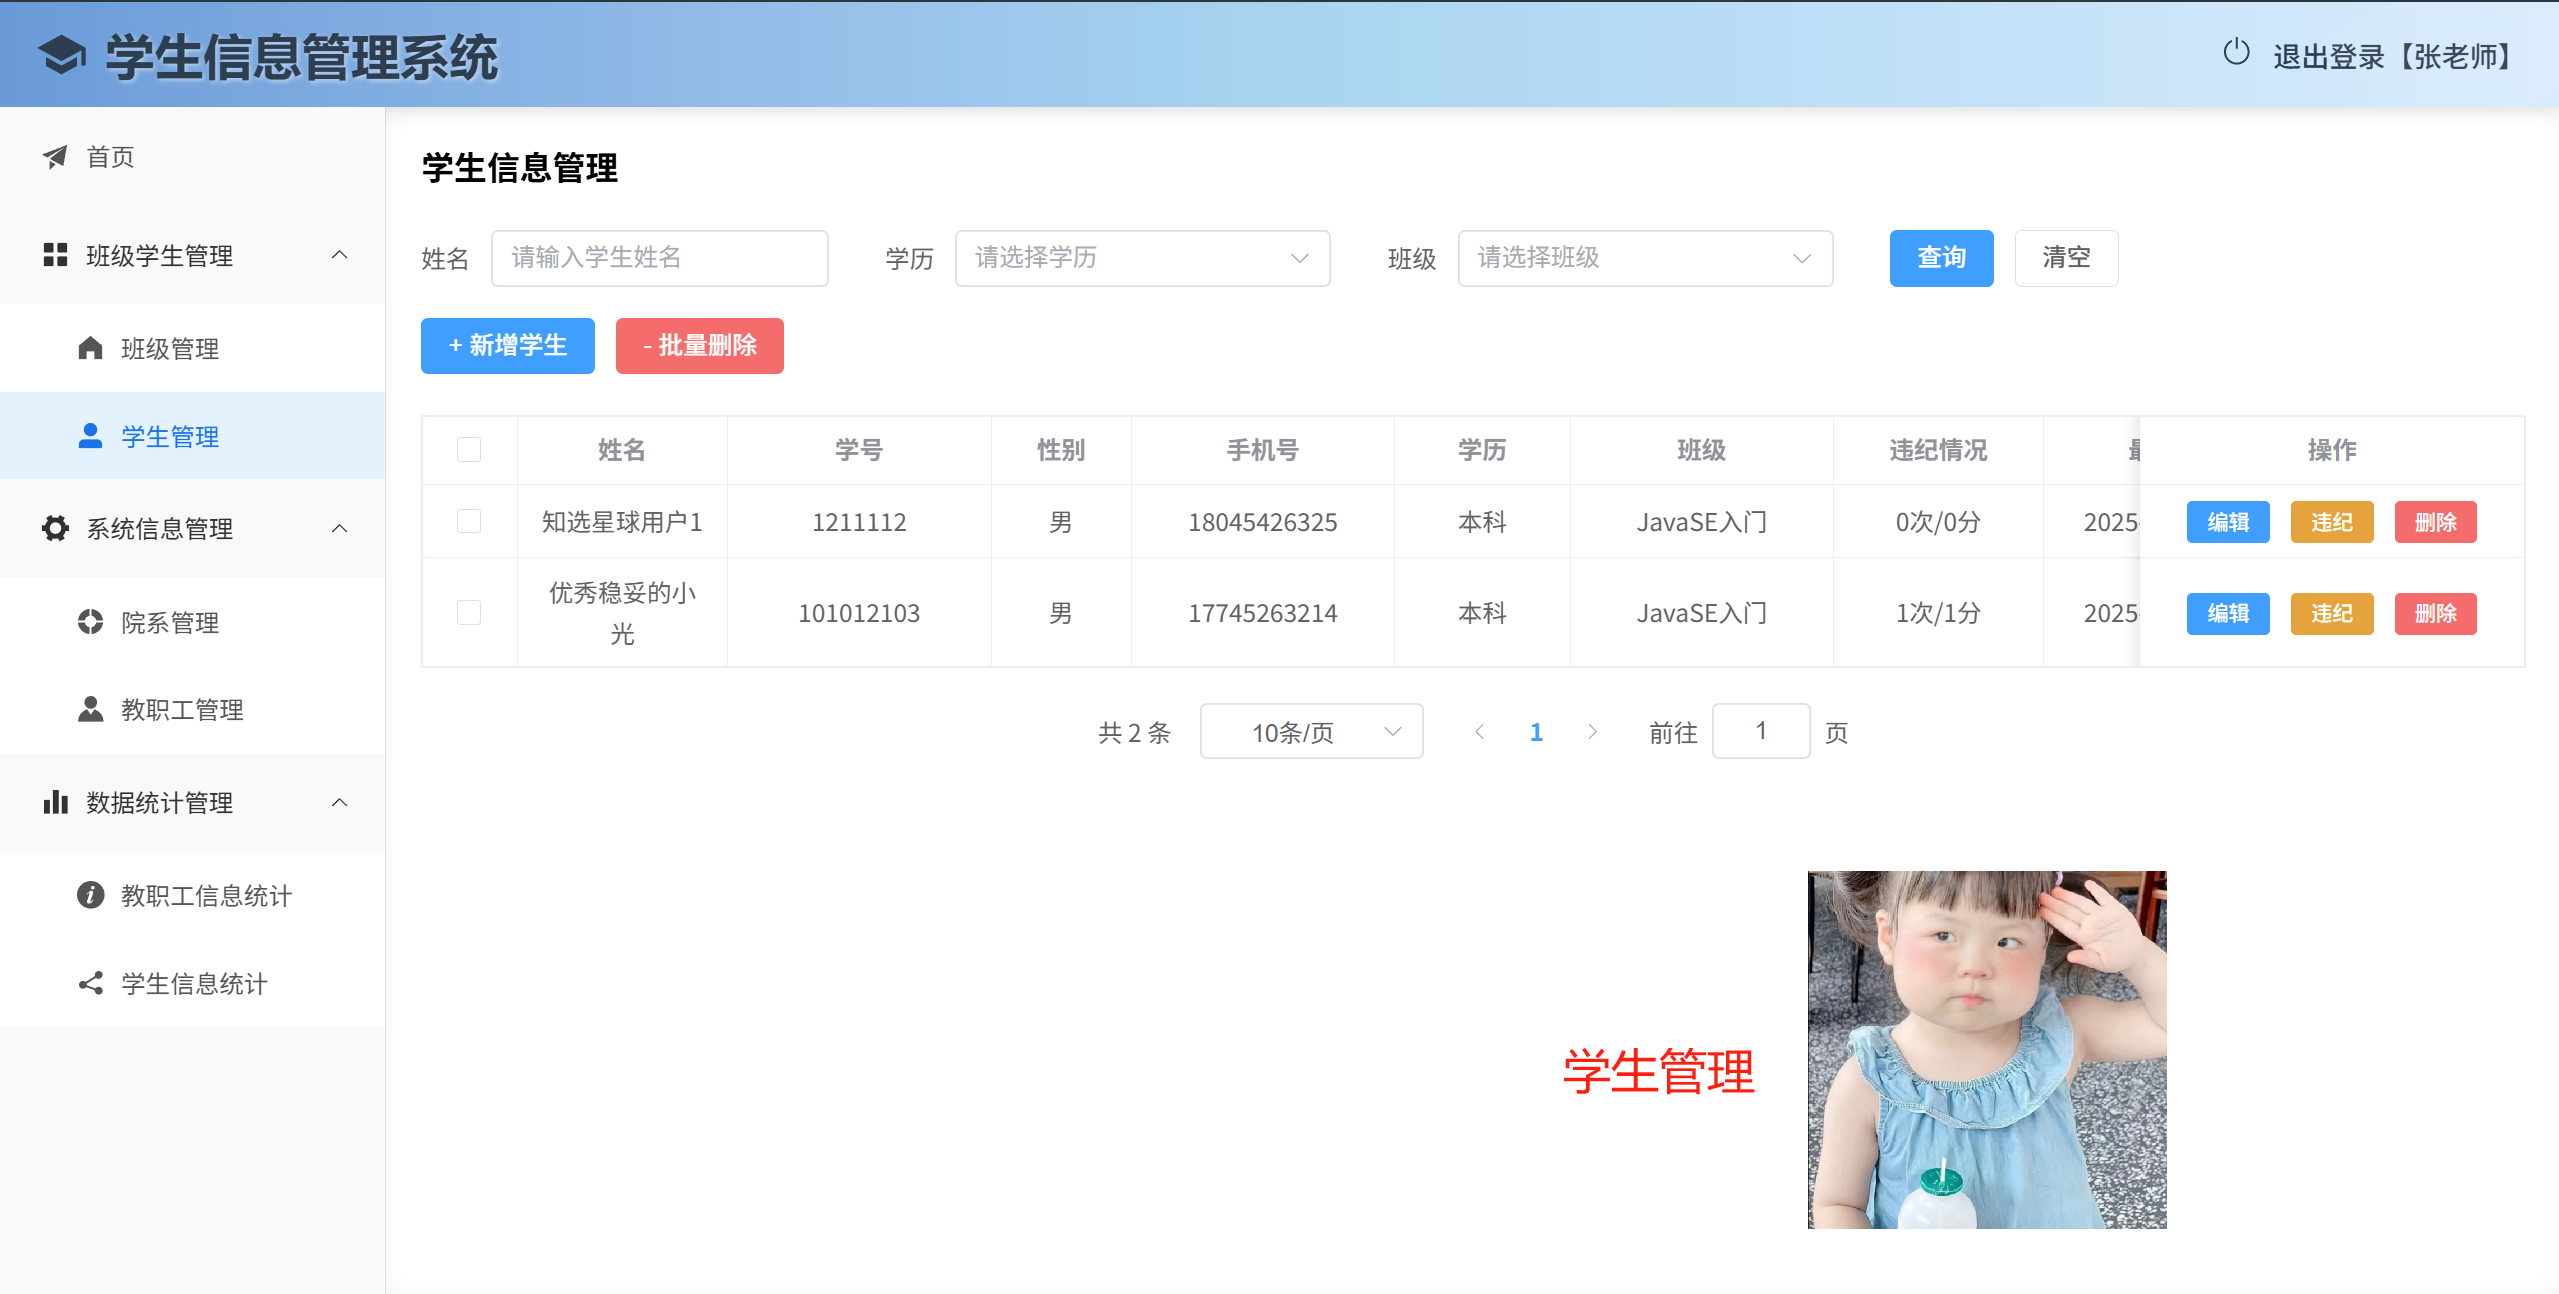Check the row for student 101012103
This screenshot has width=2559, height=1294.
point(469,612)
